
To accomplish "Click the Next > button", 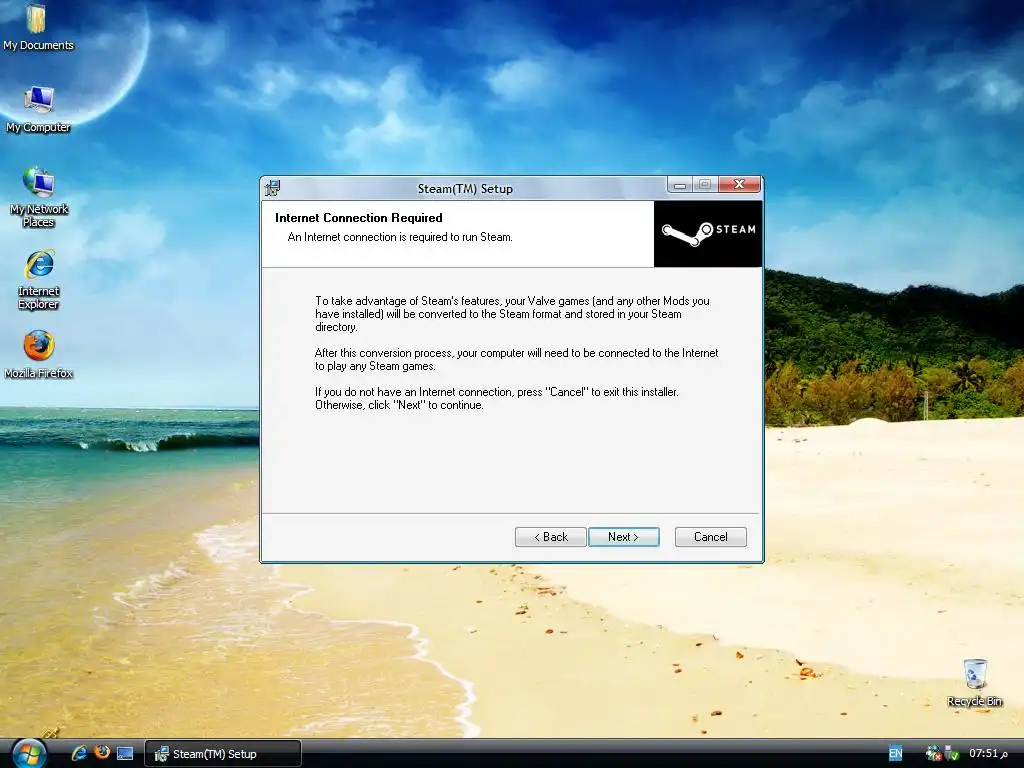I will (624, 537).
